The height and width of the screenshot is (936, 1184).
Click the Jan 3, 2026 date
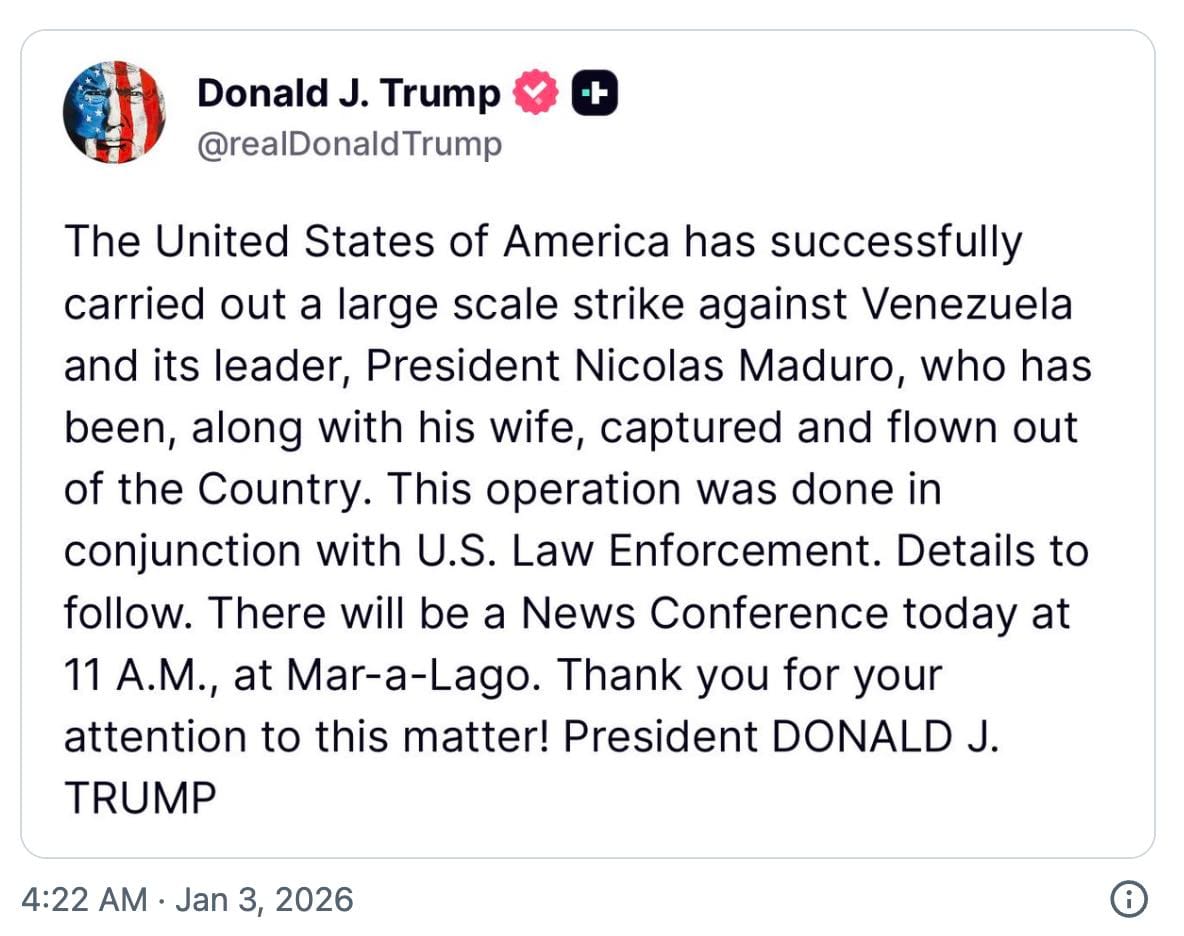pos(264,899)
